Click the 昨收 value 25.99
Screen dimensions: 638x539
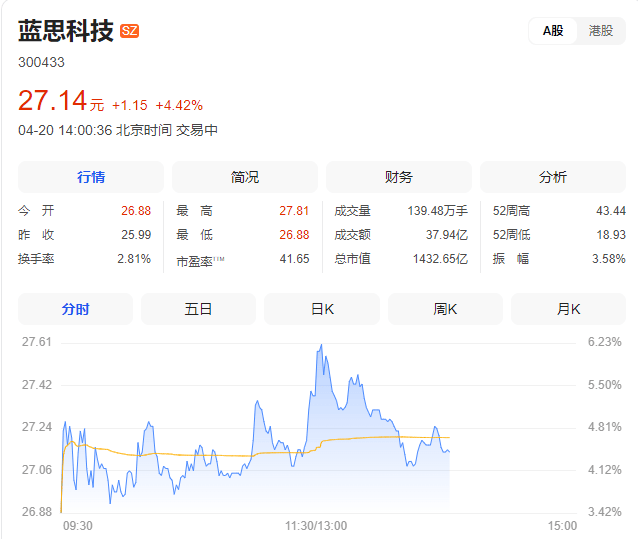[136, 235]
